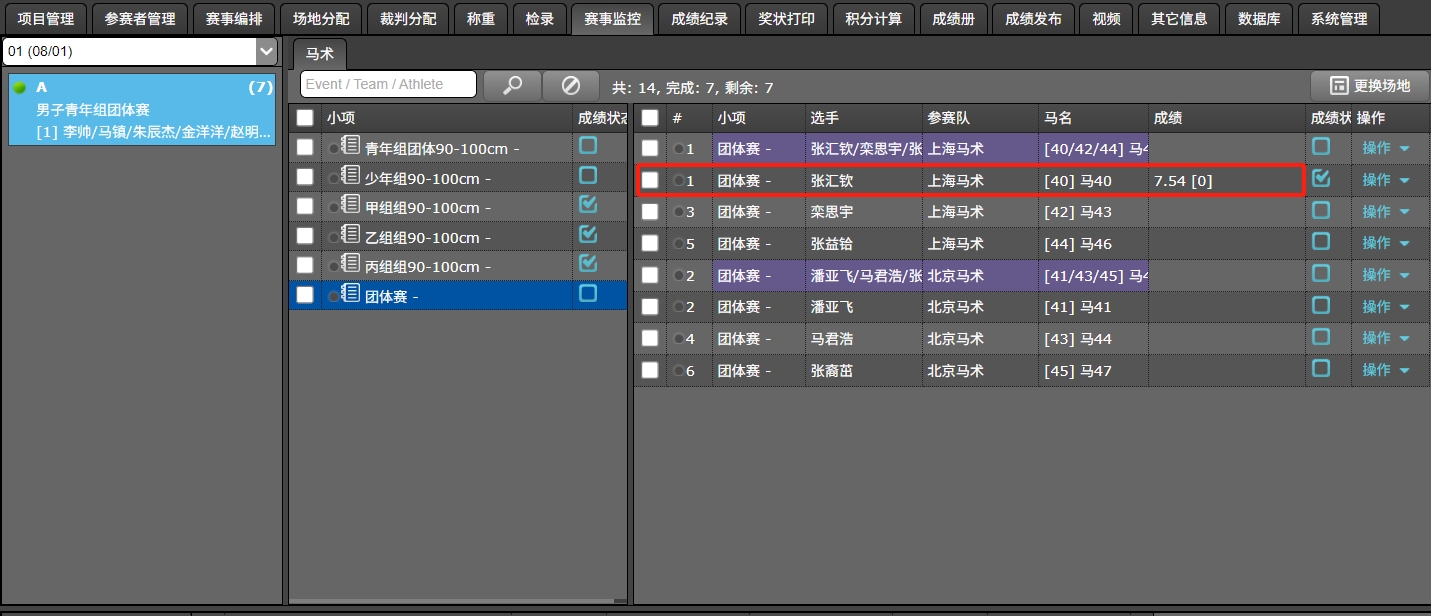Select the 团体赛 item in 小项 list
The image size is (1431, 616).
[x=390, y=295]
